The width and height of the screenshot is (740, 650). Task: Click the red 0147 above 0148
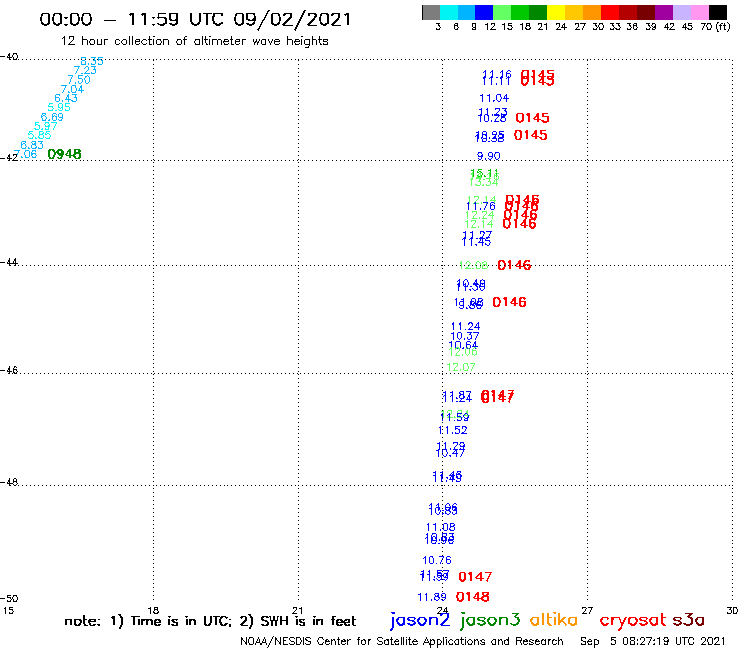point(475,577)
